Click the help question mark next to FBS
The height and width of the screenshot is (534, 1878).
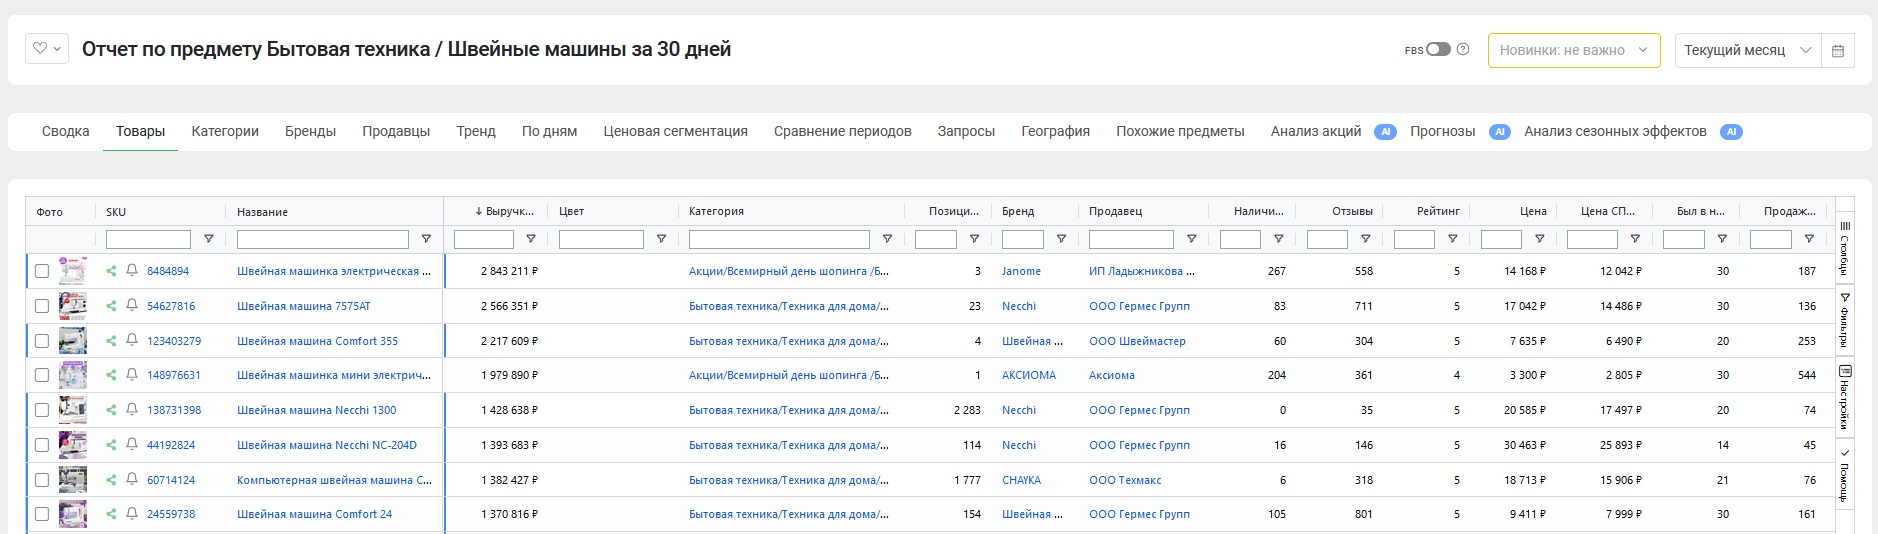click(1463, 49)
